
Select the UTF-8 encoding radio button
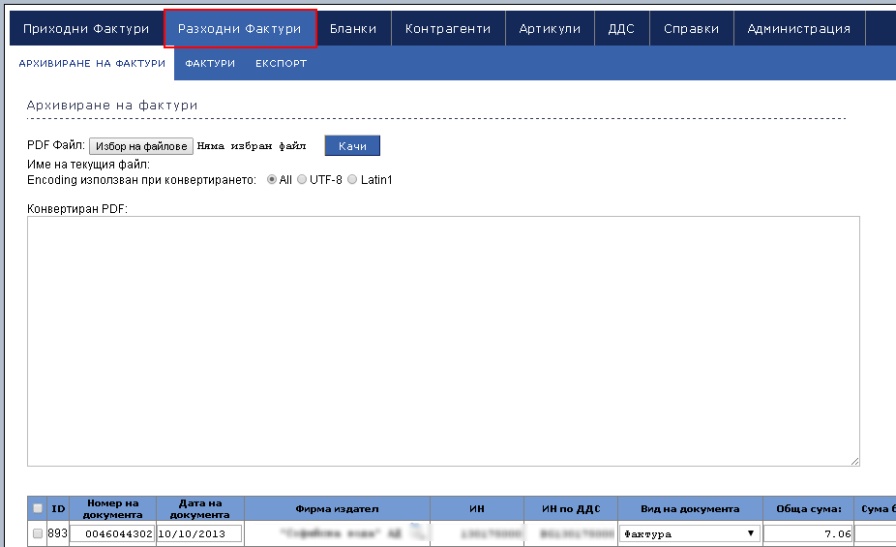[x=302, y=179]
